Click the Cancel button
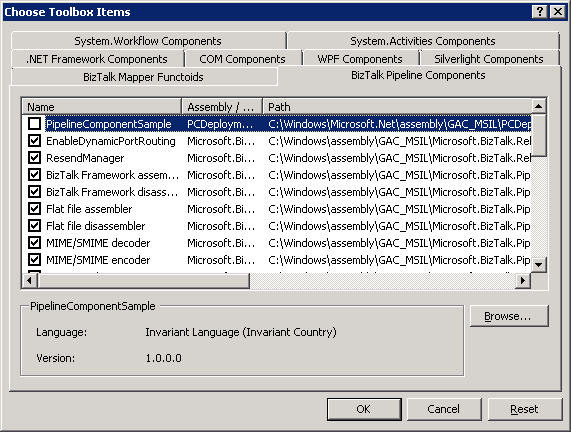 [444, 409]
